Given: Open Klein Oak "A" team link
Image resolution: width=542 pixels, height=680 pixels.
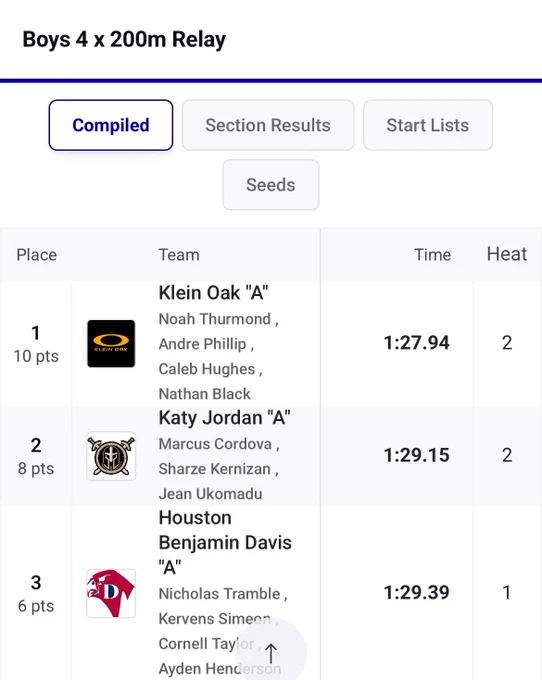Looking at the screenshot, I should tap(213, 293).
